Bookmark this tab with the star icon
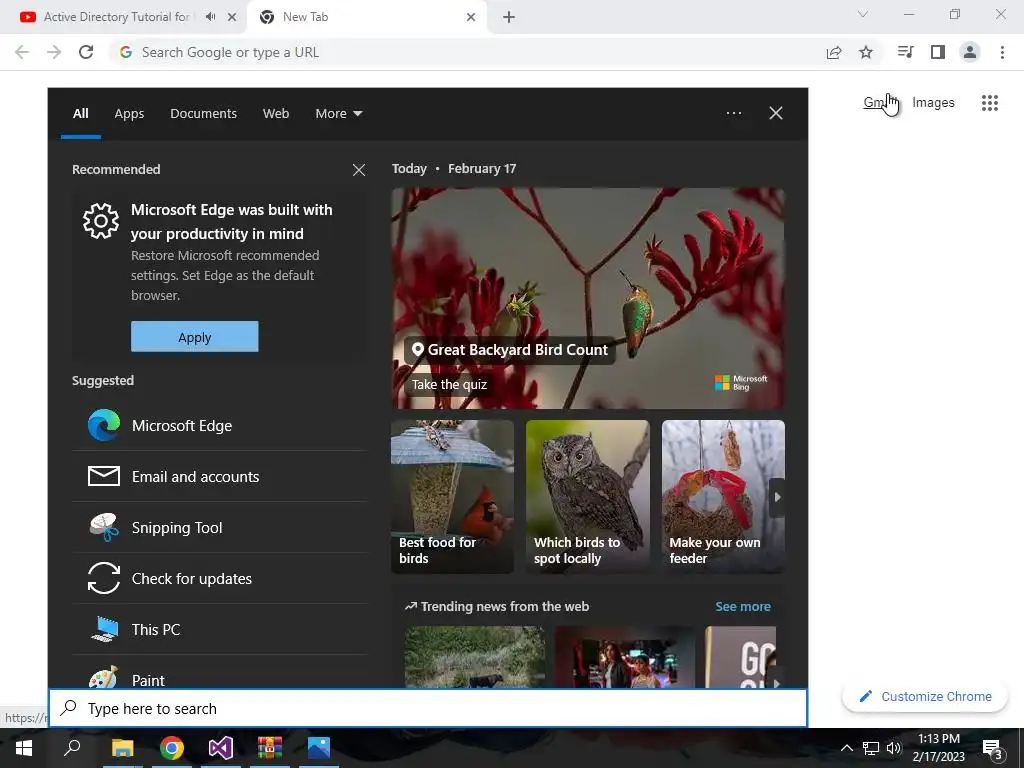Viewport: 1024px width, 768px height. coord(866,52)
